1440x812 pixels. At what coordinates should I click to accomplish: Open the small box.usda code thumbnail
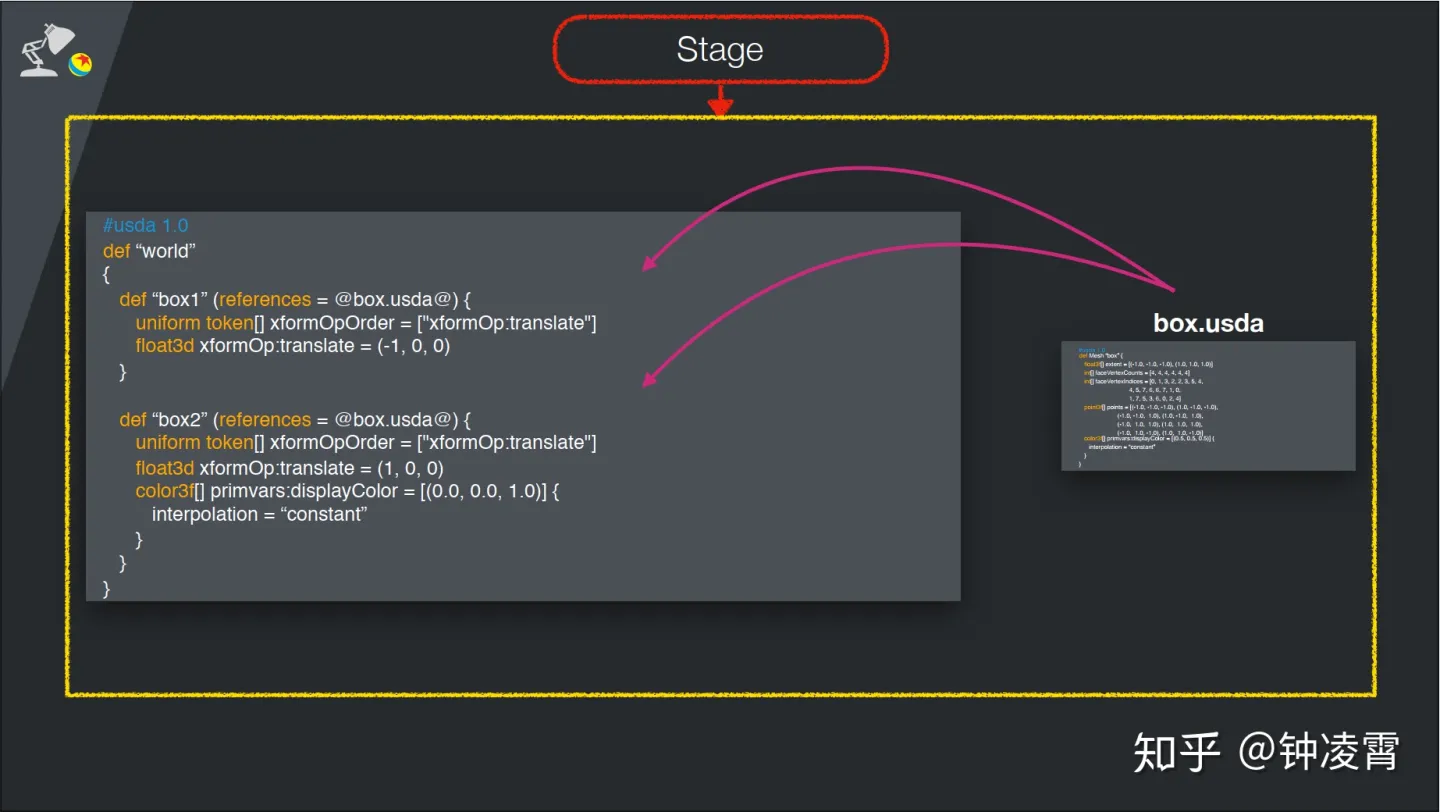[x=1208, y=405]
